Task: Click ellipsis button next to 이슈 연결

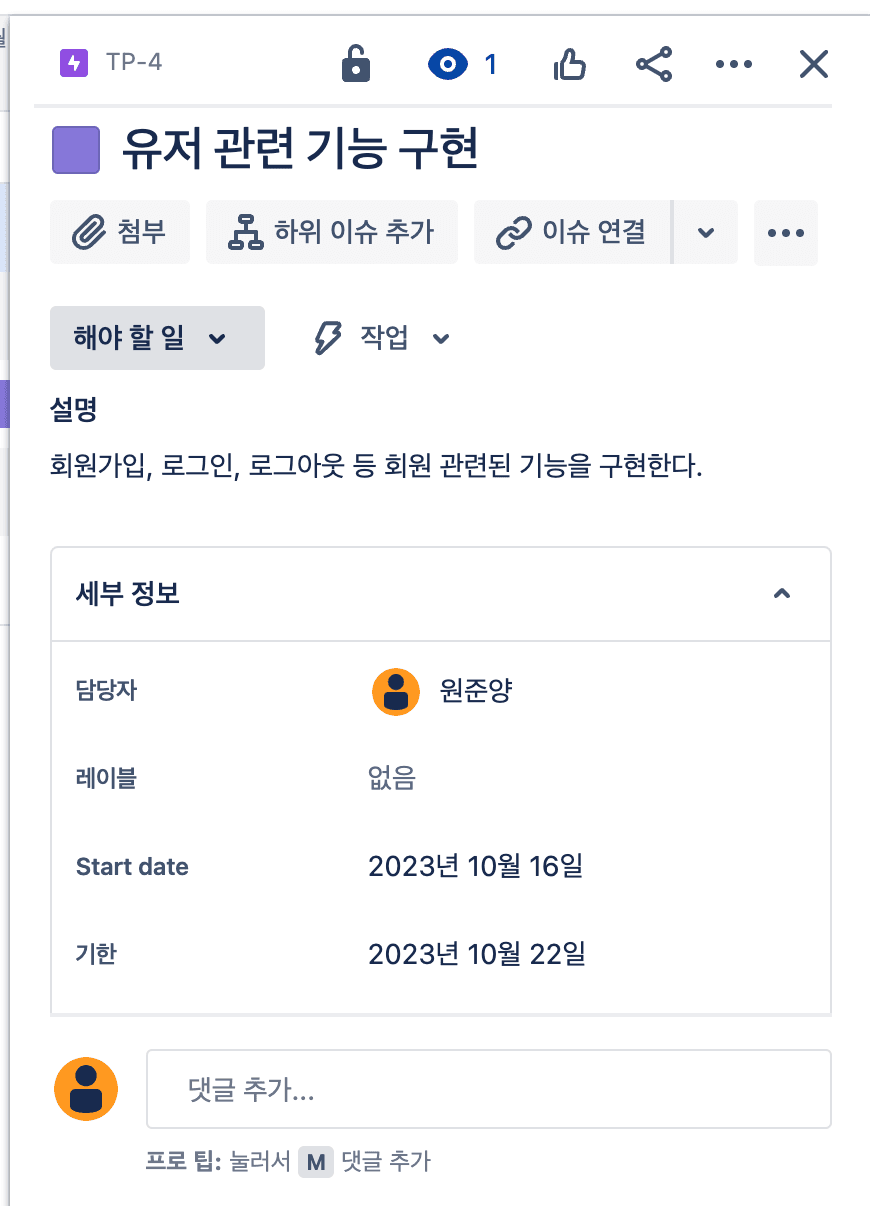Action: tap(786, 232)
